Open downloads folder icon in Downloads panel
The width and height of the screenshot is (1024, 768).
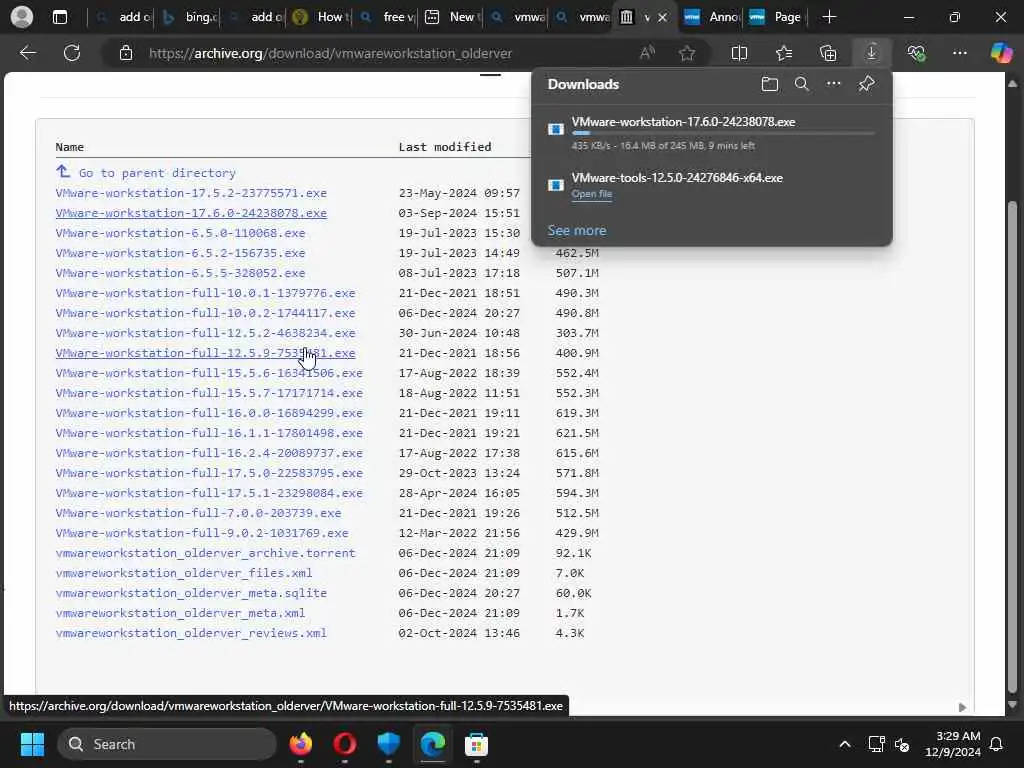click(769, 84)
